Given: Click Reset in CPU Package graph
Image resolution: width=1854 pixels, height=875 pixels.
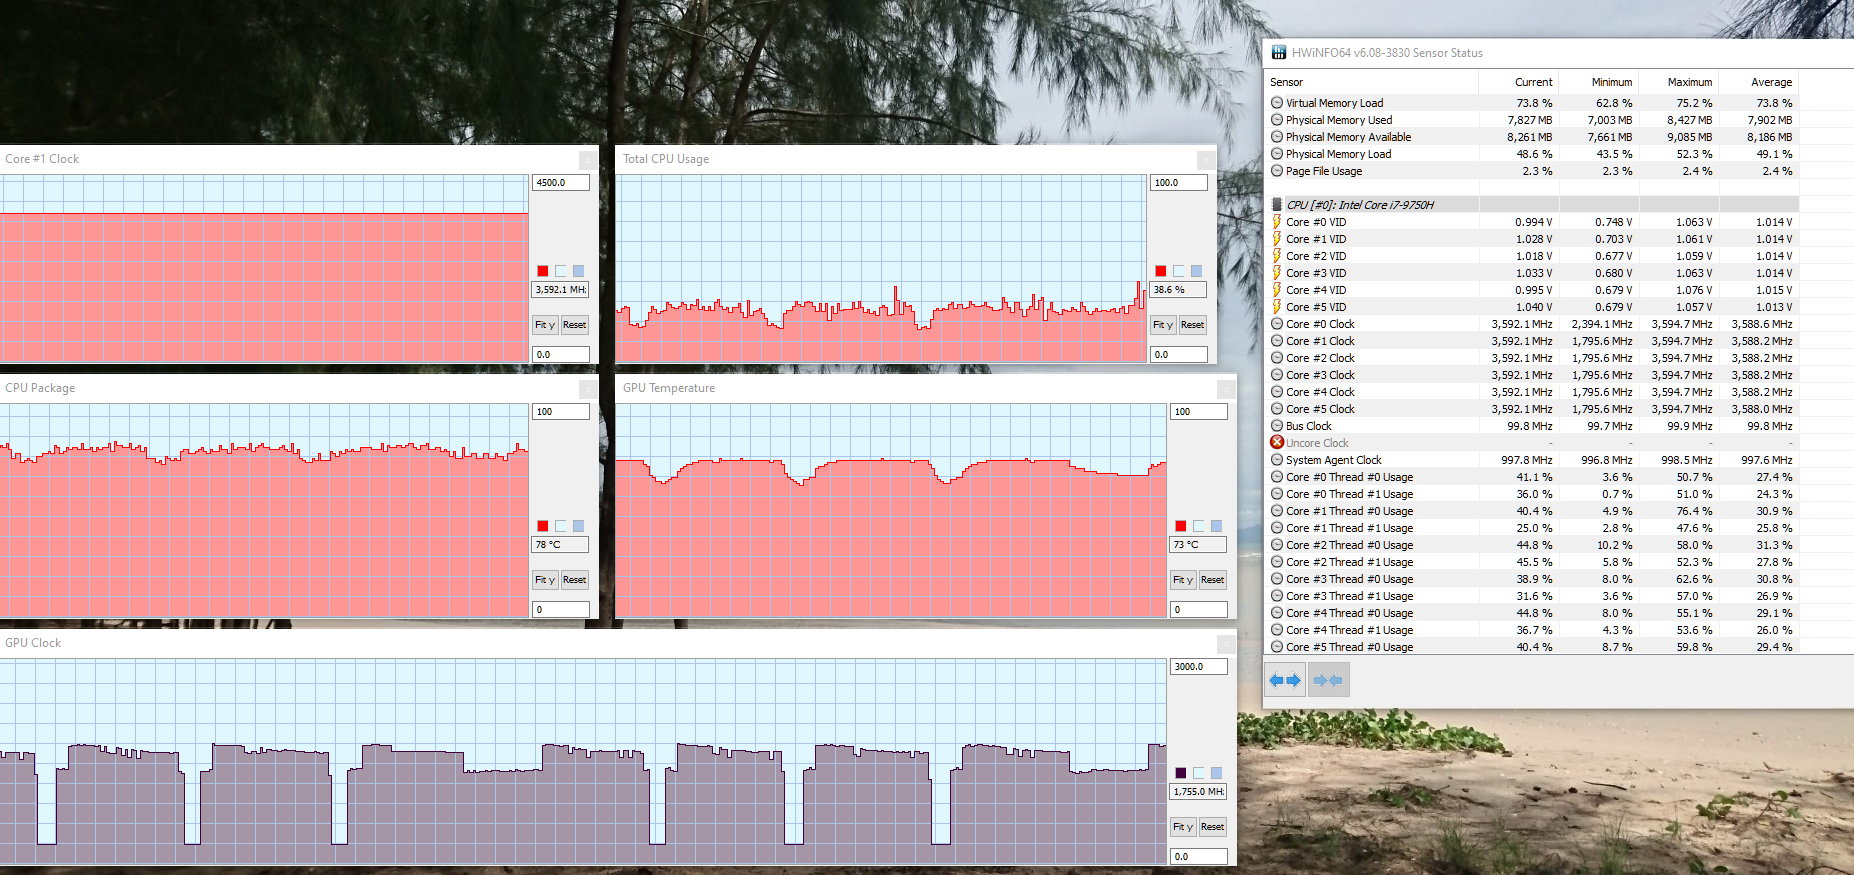Looking at the screenshot, I should (x=574, y=580).
